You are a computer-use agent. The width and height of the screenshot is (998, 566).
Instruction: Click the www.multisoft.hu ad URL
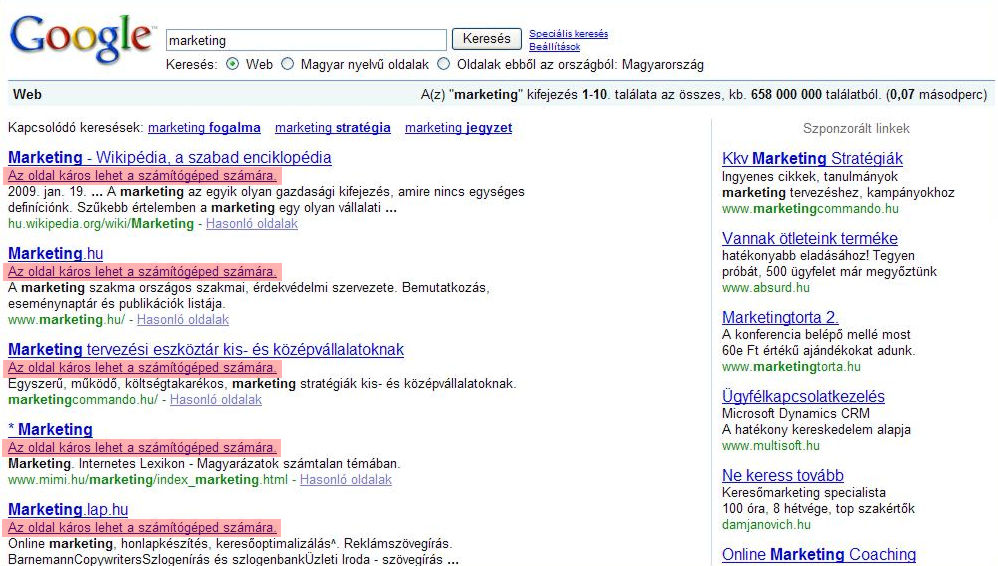(771, 446)
